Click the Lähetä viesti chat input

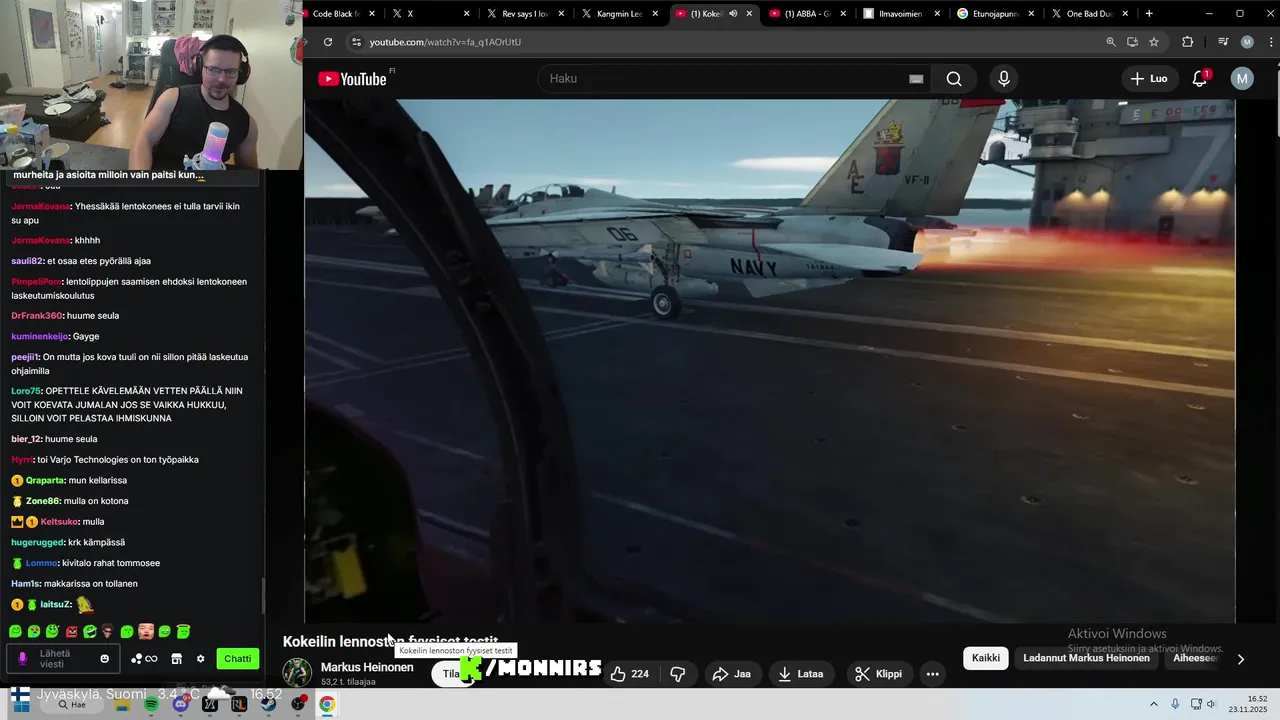62,658
